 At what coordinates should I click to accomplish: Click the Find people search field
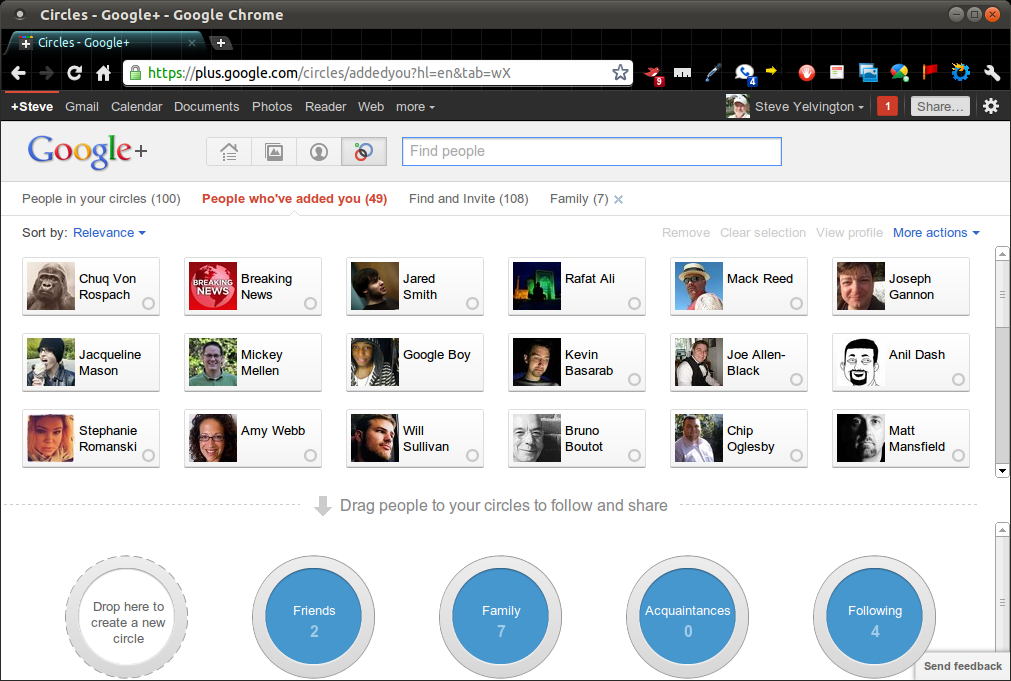tap(592, 152)
